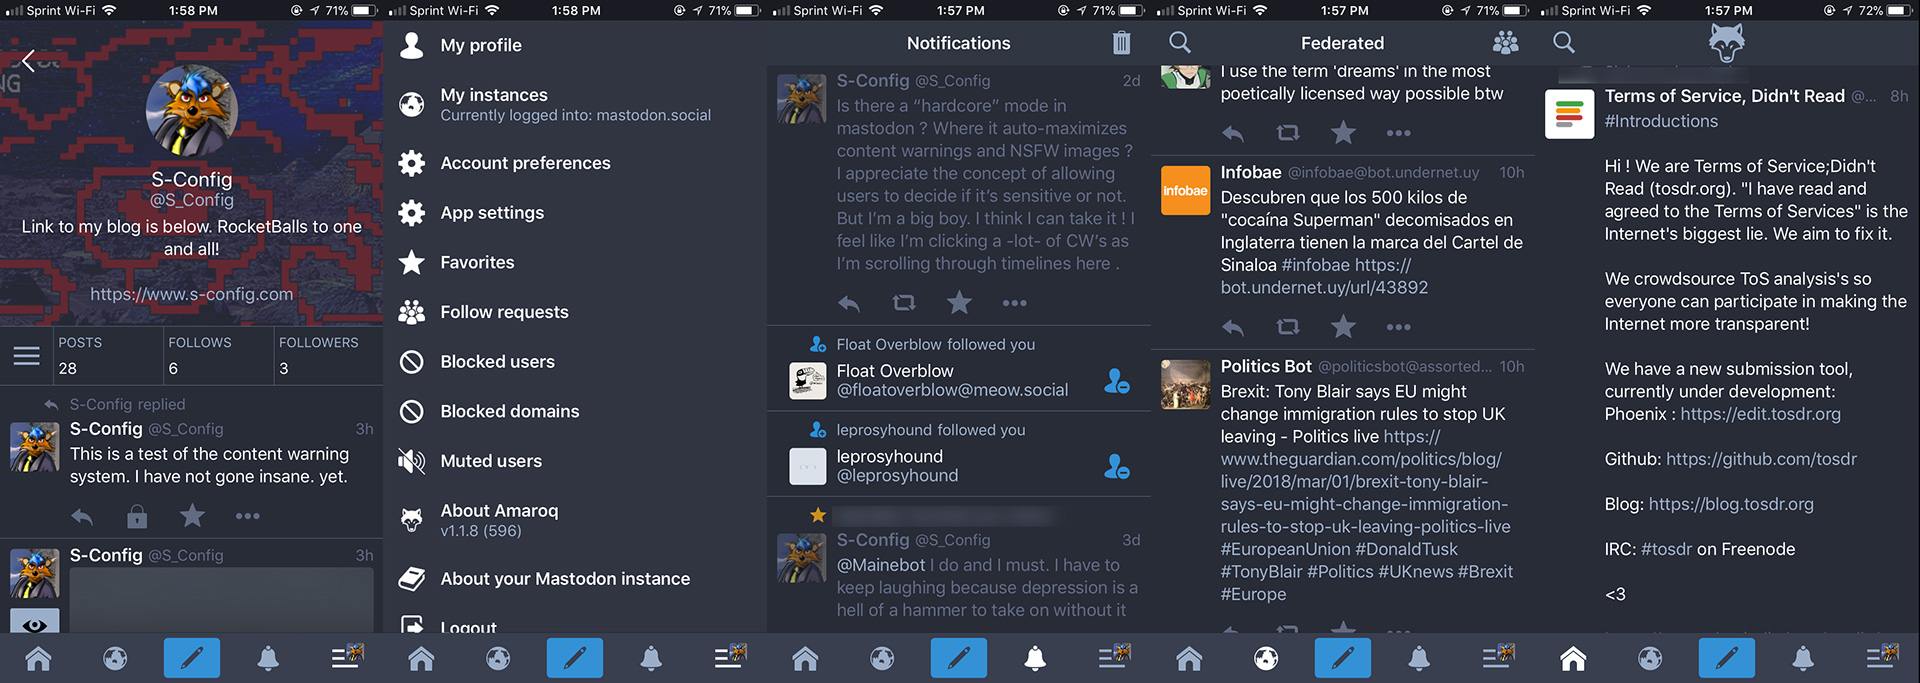Clear notifications with the trash icon
1920x683 pixels.
1121,43
